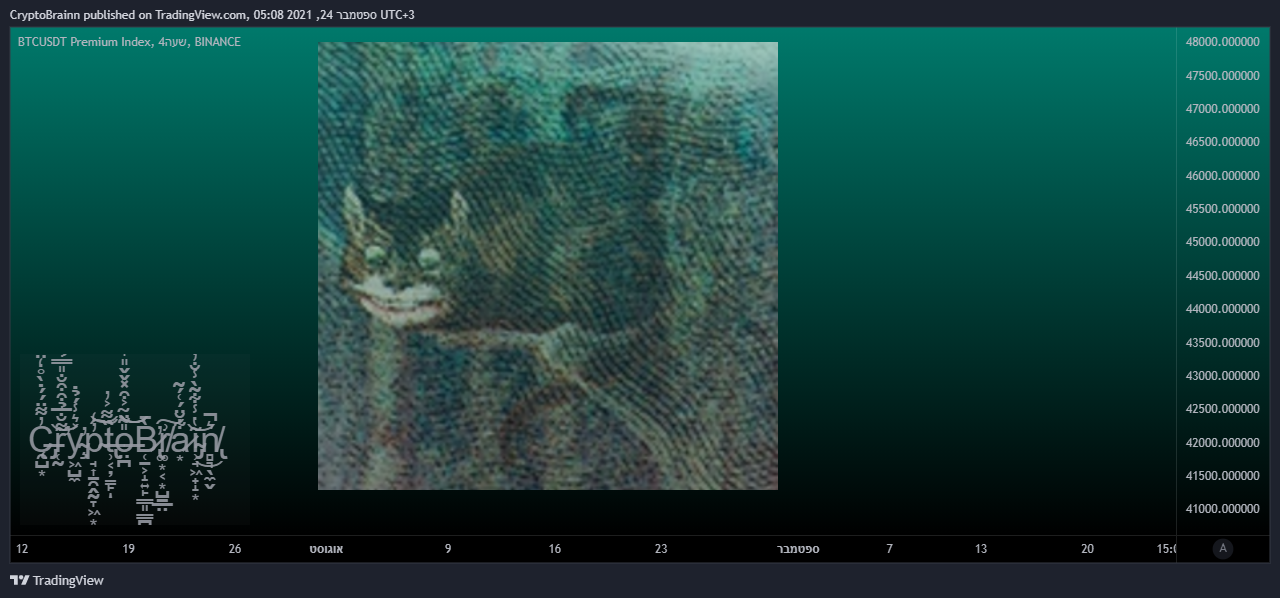Click price label 45500.000000
Screen dimensions: 1280x598
pos(1222,208)
